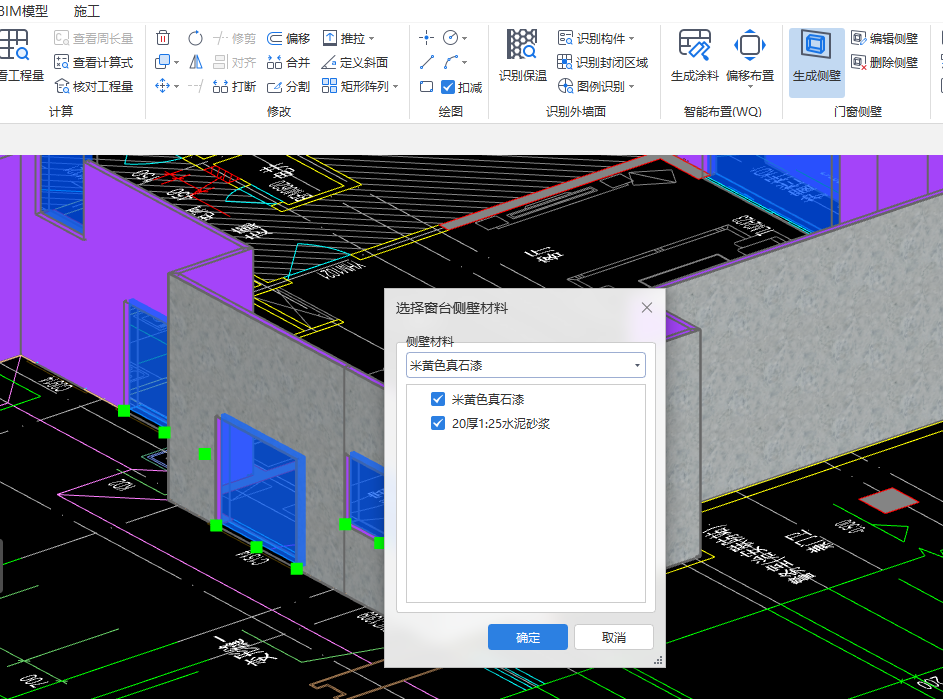Click the 取消 button
The height and width of the screenshot is (699, 943).
point(613,637)
